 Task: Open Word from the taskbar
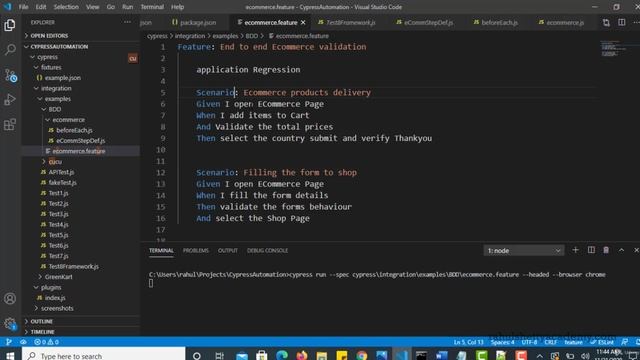point(442,356)
